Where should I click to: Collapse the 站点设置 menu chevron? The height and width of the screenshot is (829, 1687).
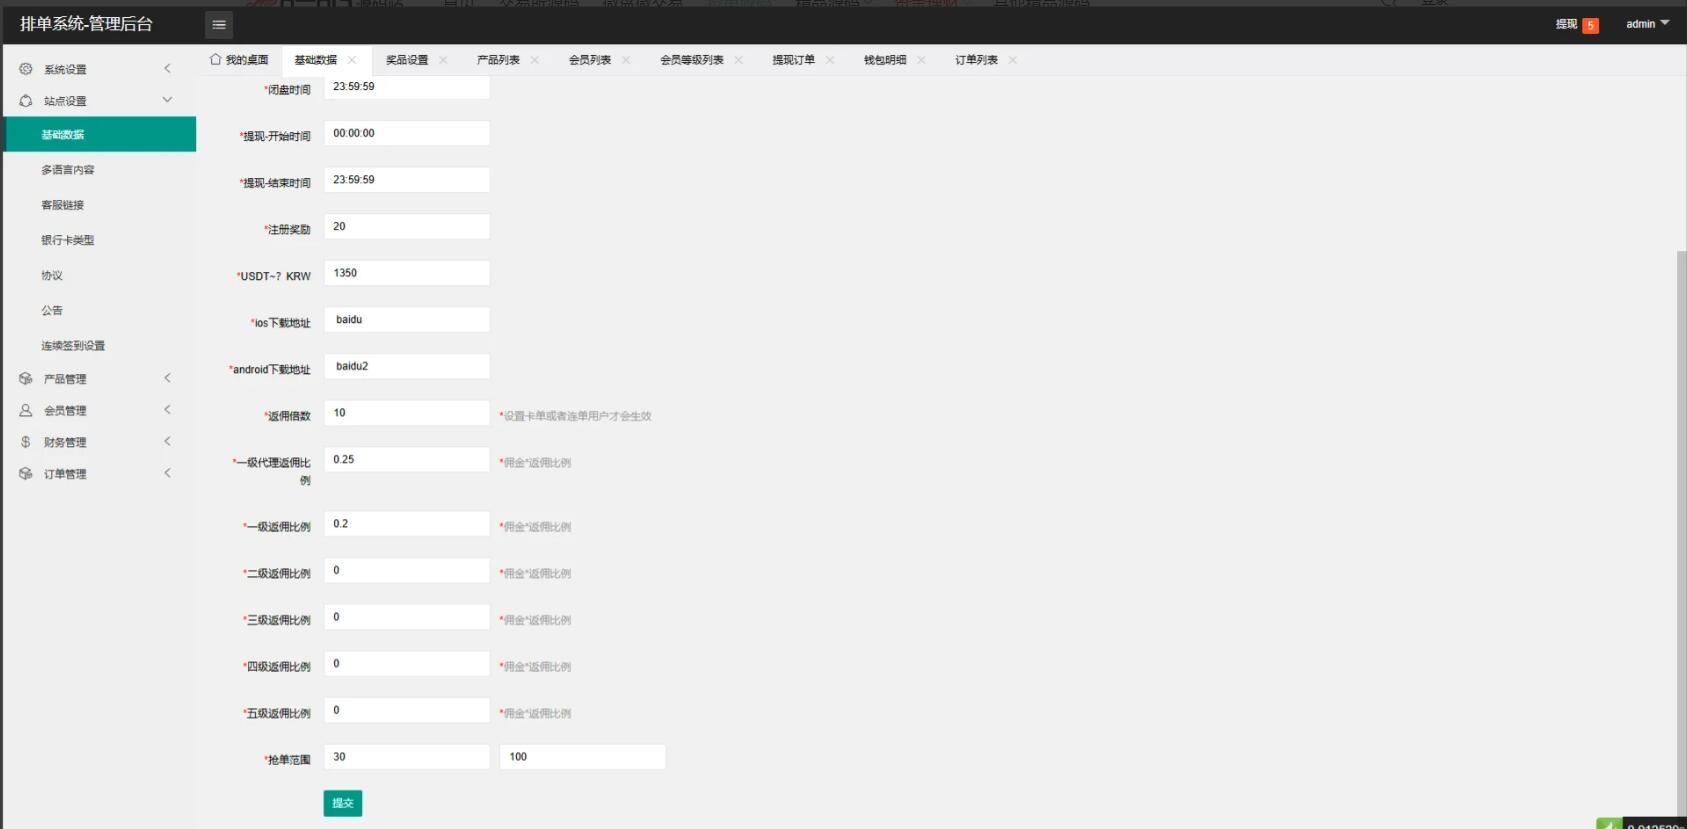[167, 100]
